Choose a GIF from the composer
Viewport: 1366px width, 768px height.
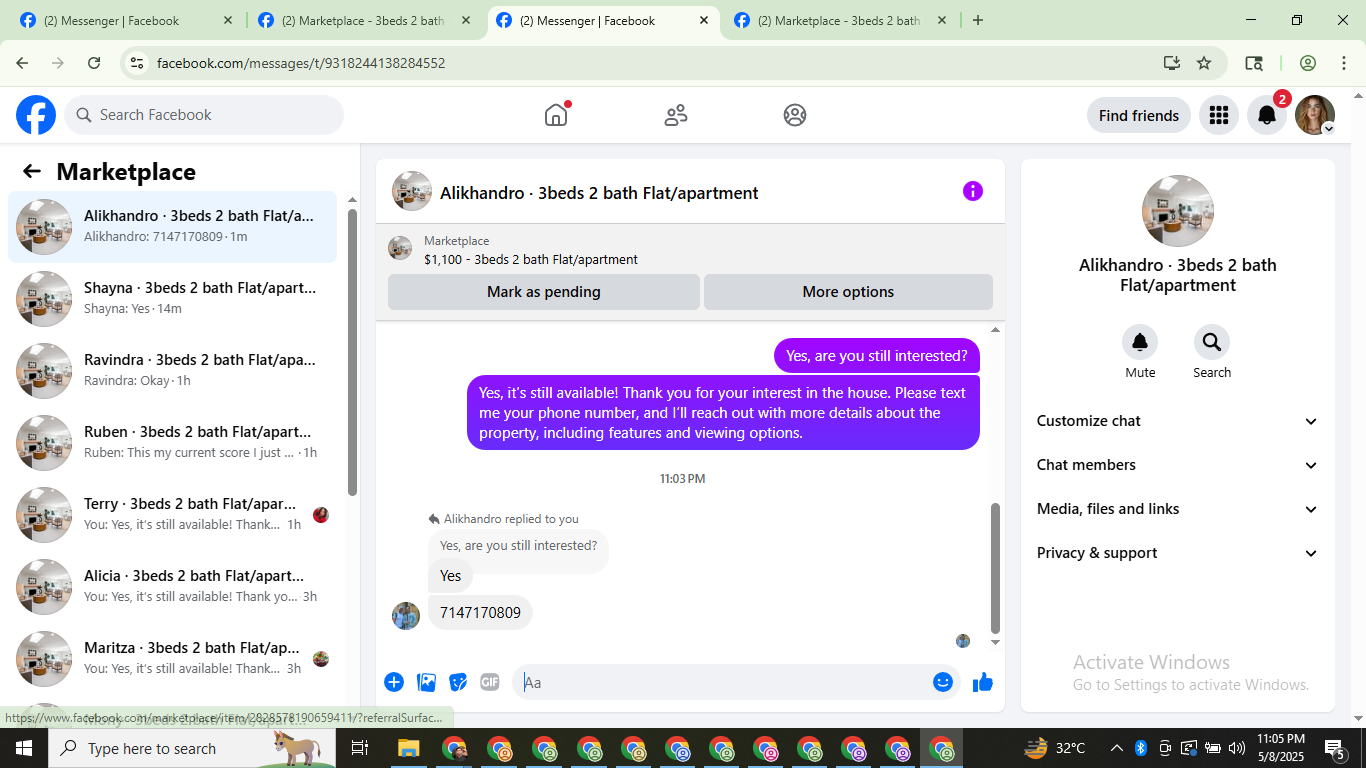(x=490, y=682)
